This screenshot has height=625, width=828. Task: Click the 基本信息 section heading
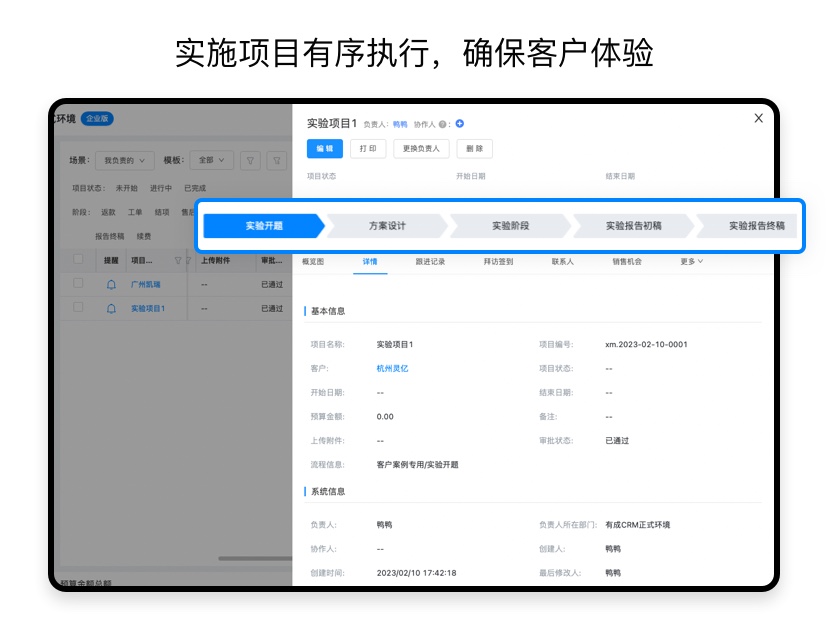tap(327, 311)
